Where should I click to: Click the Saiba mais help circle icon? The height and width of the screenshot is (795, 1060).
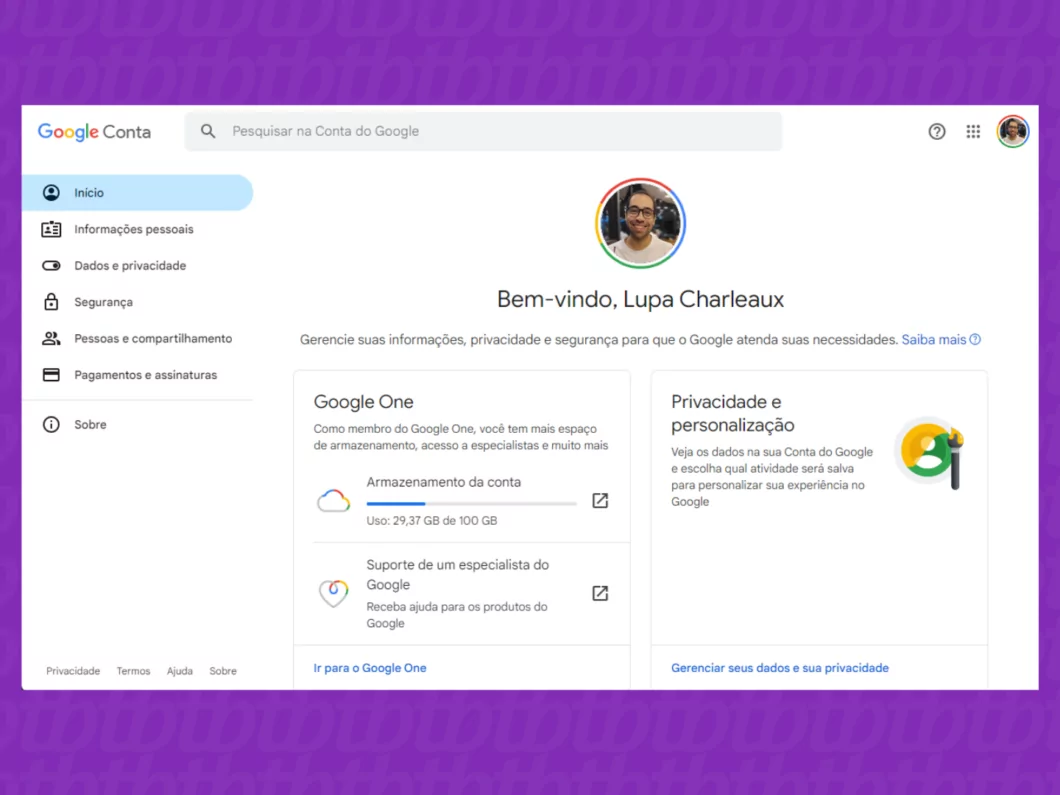(x=975, y=339)
